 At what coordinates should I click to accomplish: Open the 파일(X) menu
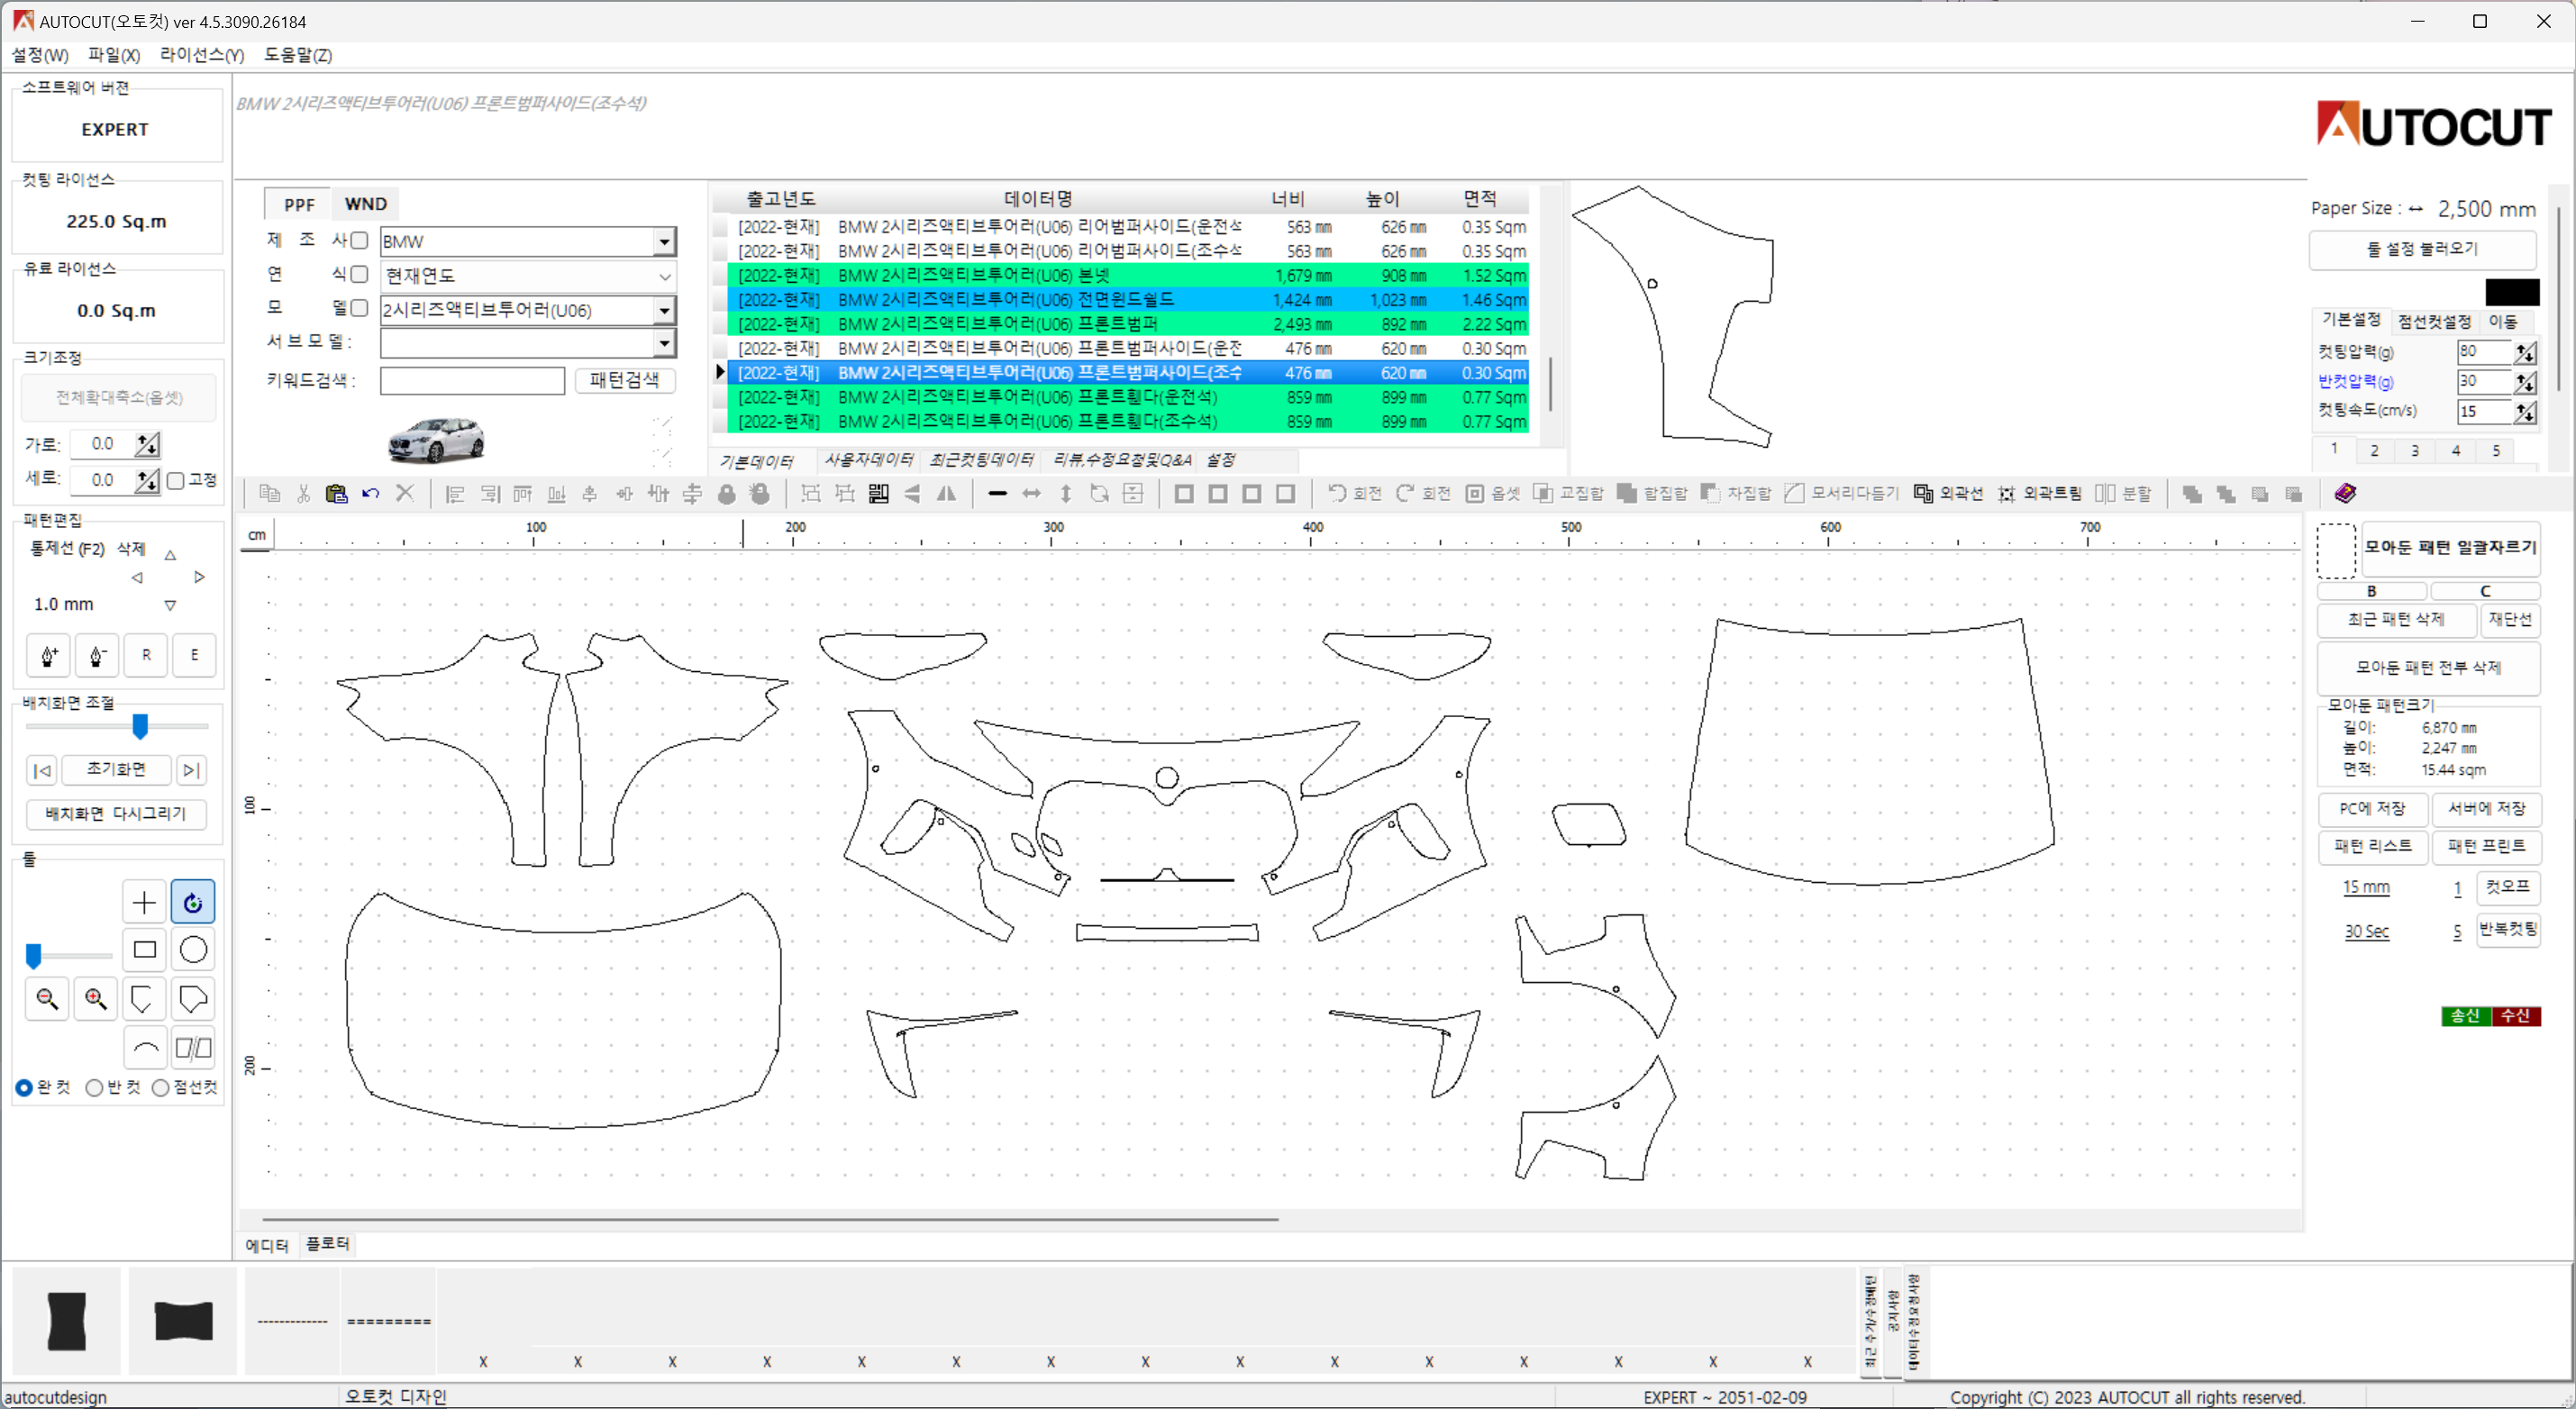click(114, 55)
